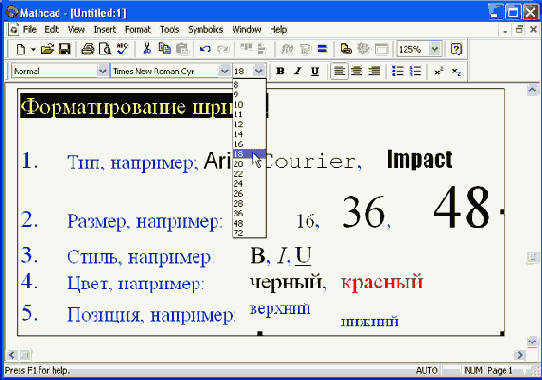Select font size 36 in the dropdown list
This screenshot has width=542, height=380.
[x=249, y=213]
